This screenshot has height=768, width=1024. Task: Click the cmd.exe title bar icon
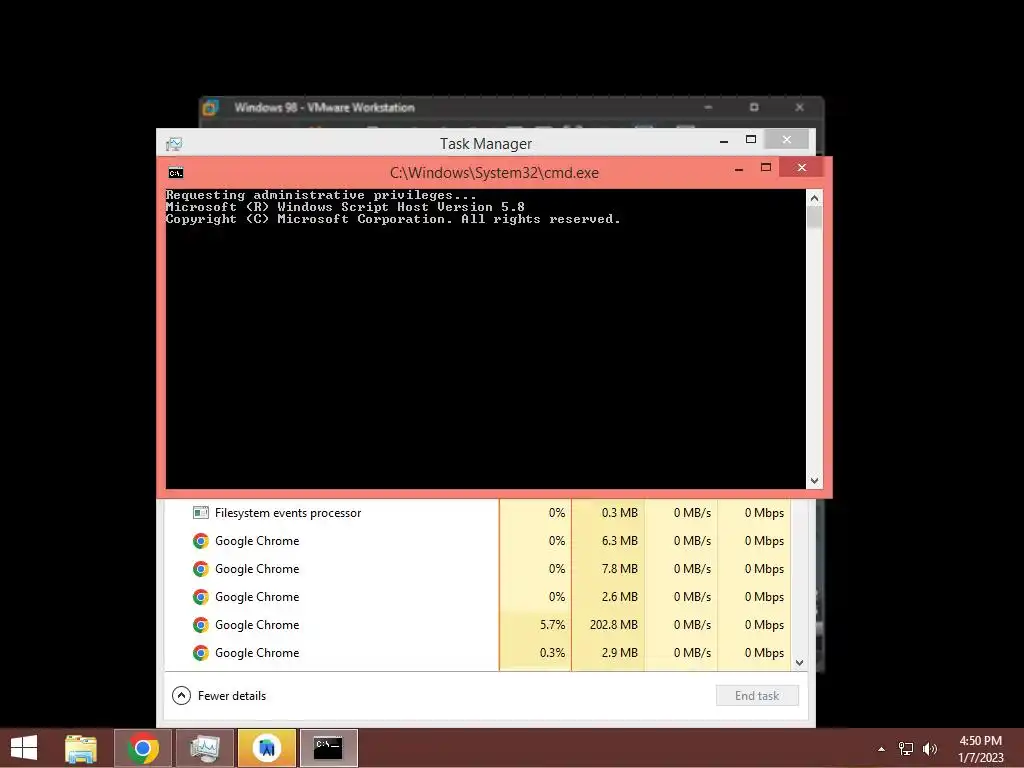click(176, 173)
